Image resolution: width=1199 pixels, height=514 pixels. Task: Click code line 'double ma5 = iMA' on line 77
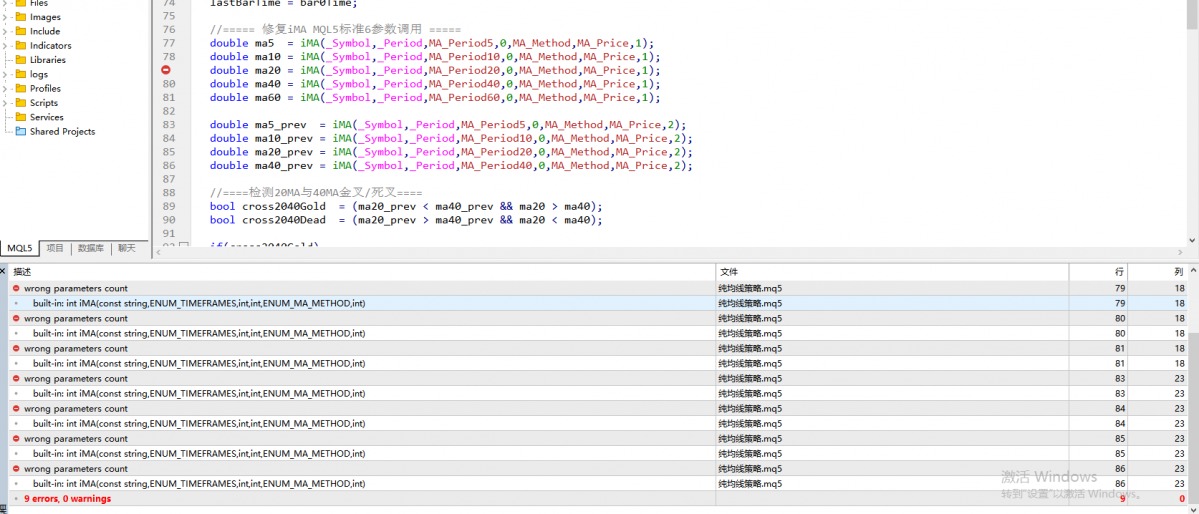(432, 43)
